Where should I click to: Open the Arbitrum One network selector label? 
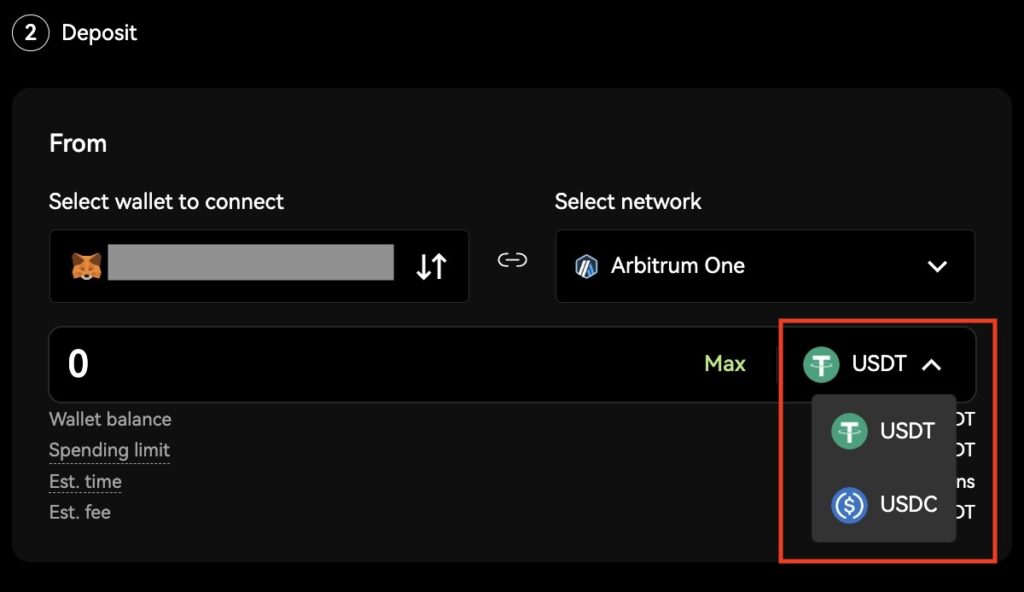(677, 266)
